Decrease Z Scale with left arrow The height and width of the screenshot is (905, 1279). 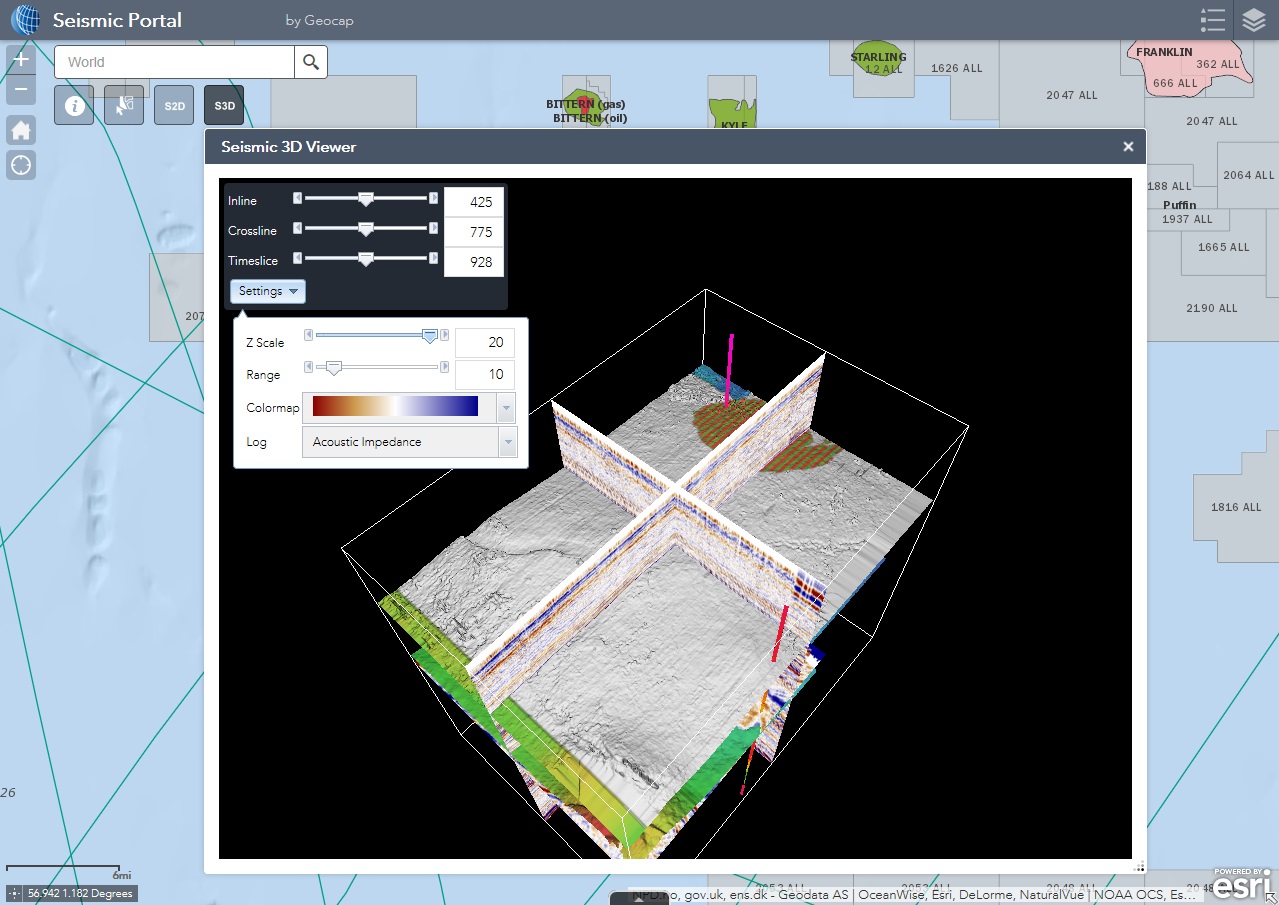coord(308,335)
